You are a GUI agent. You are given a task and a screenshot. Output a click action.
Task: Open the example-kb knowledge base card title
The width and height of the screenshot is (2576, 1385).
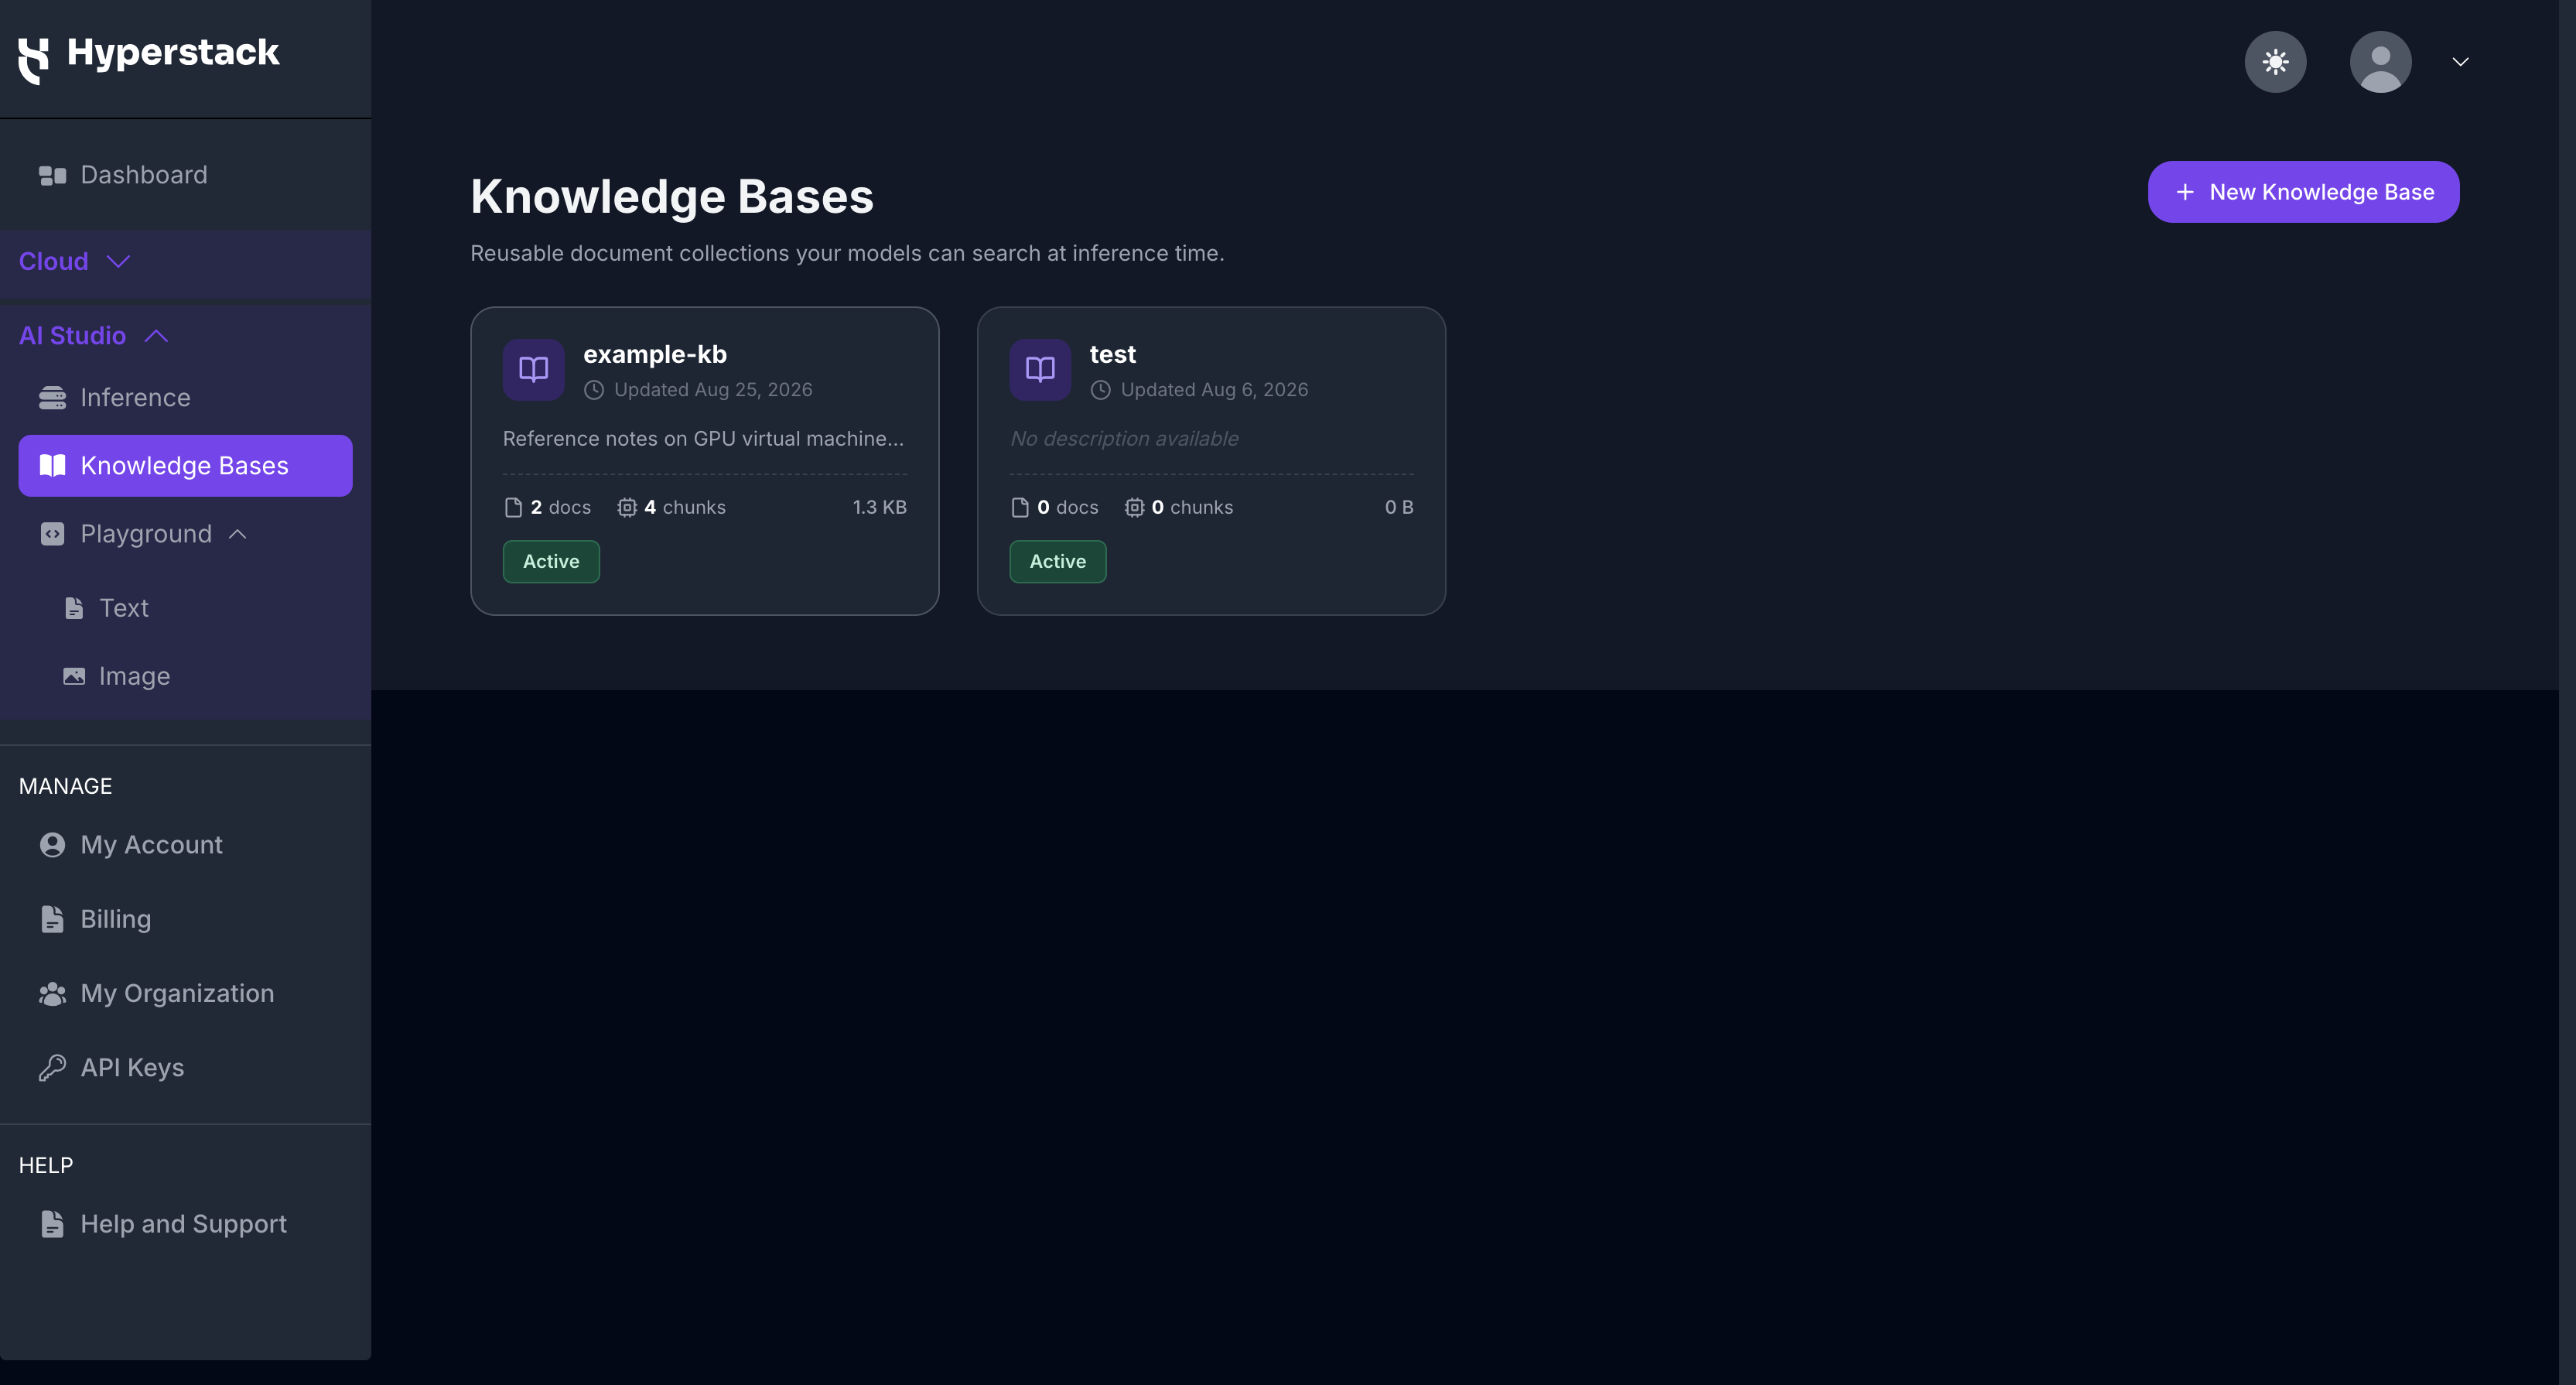[655, 354]
